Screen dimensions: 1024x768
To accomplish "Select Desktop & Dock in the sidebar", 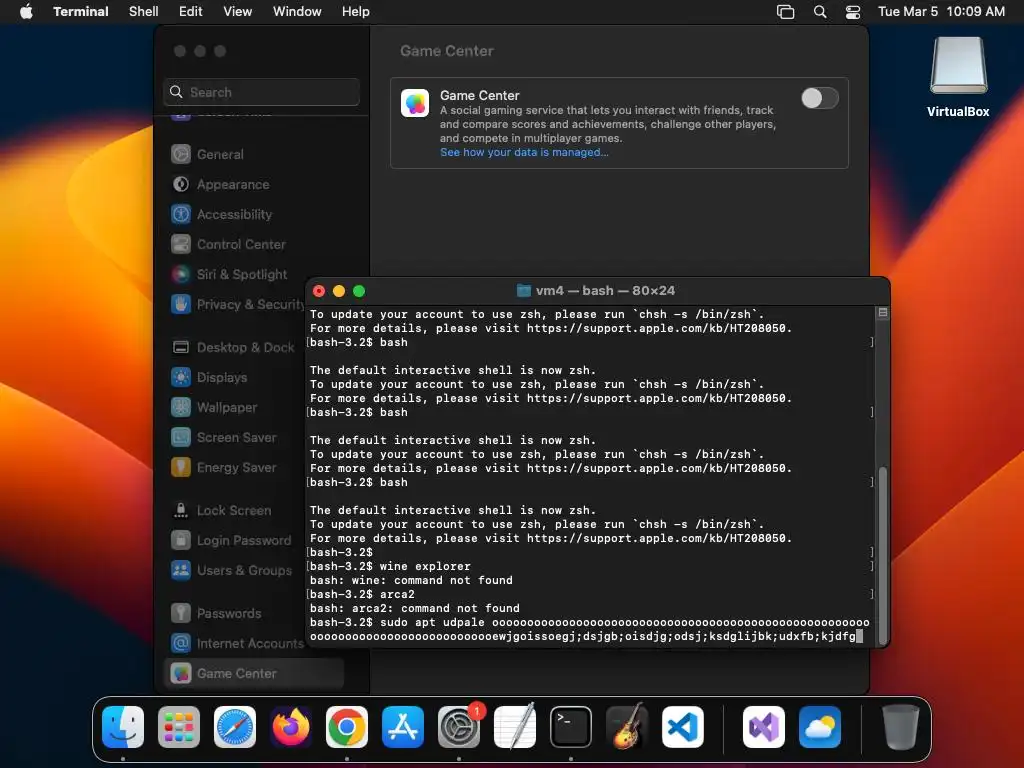I will (234, 347).
